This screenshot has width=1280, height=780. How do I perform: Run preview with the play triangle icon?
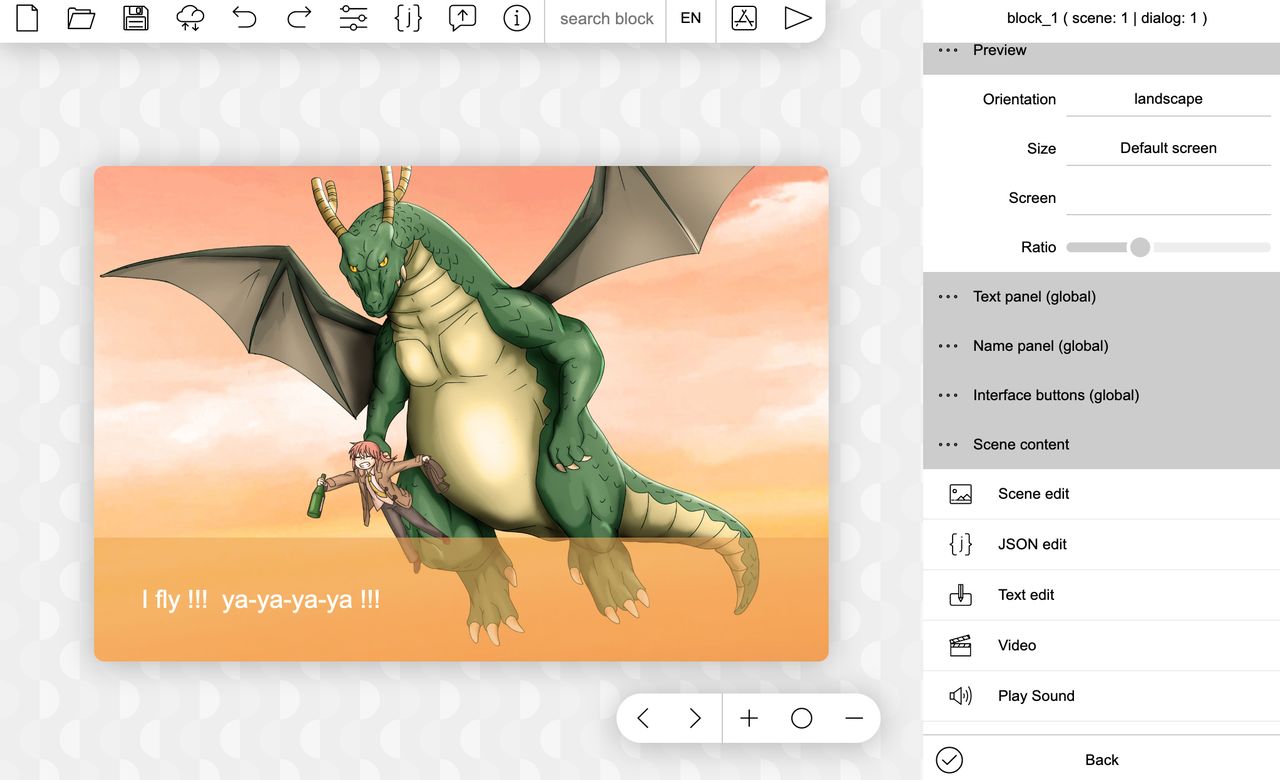pyautogui.click(x=797, y=18)
